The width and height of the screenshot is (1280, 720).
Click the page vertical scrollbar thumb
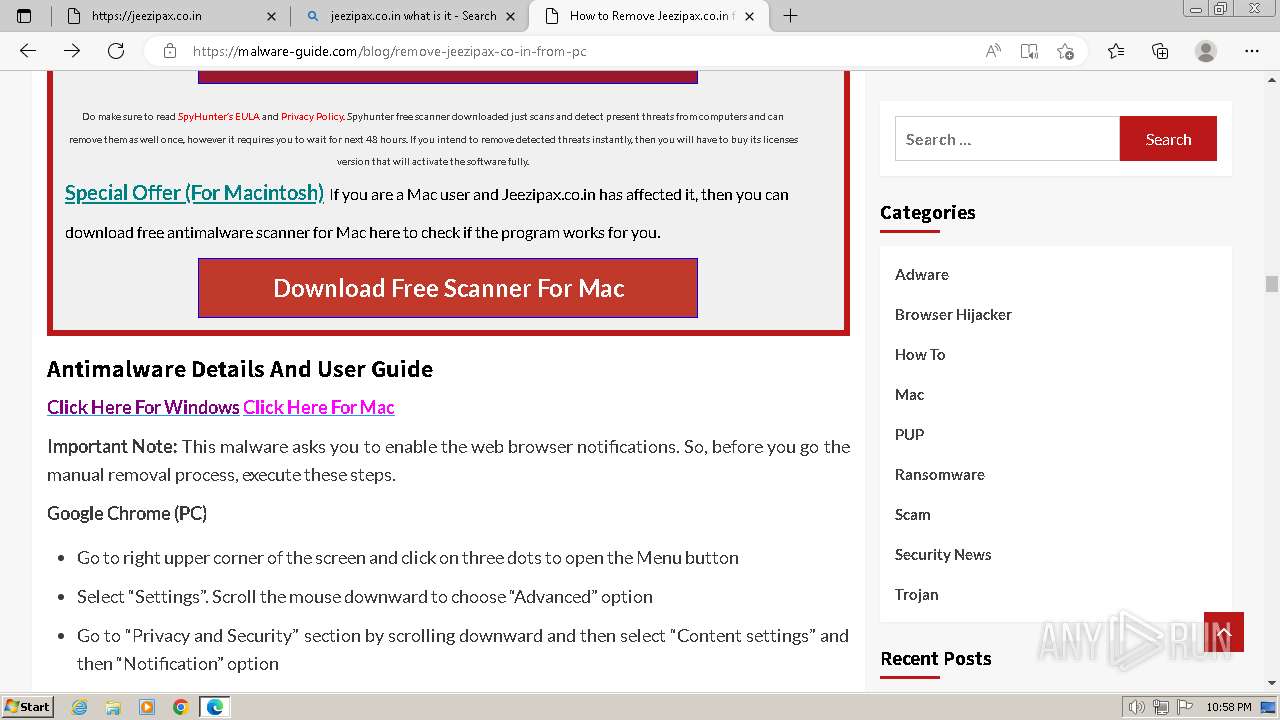click(x=1272, y=283)
